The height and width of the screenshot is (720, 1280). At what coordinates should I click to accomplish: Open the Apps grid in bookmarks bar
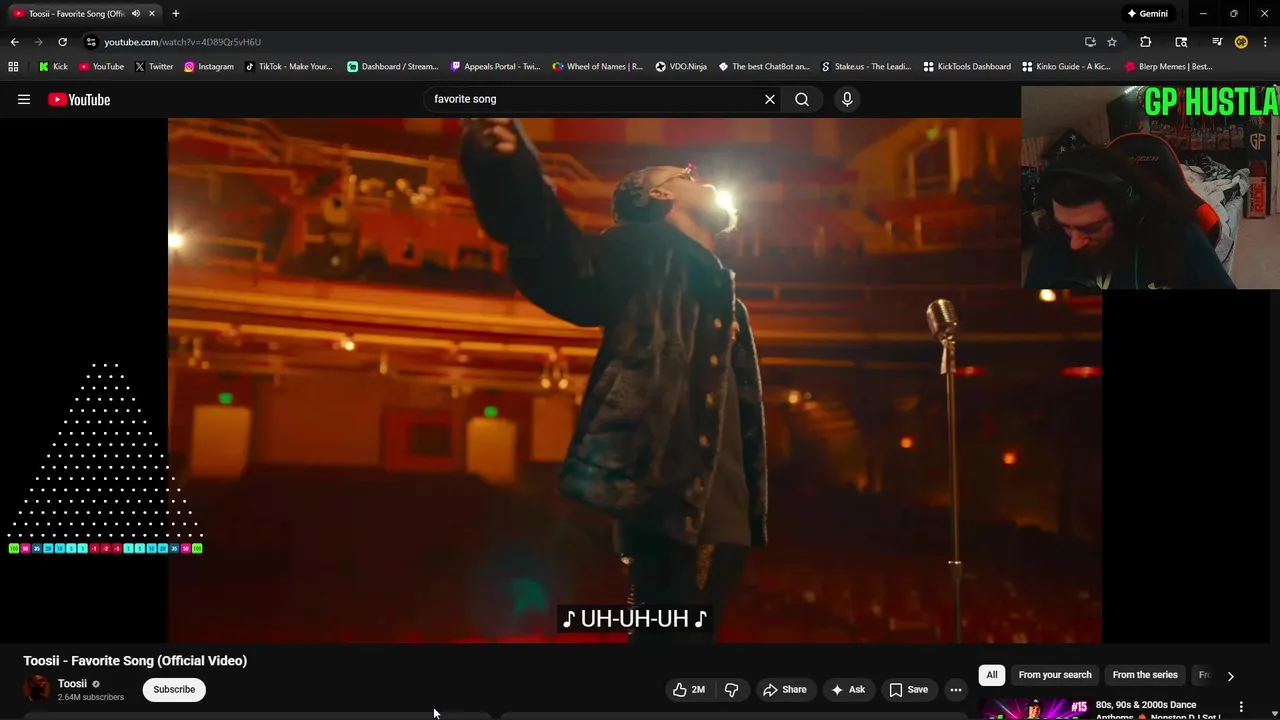pos(13,67)
